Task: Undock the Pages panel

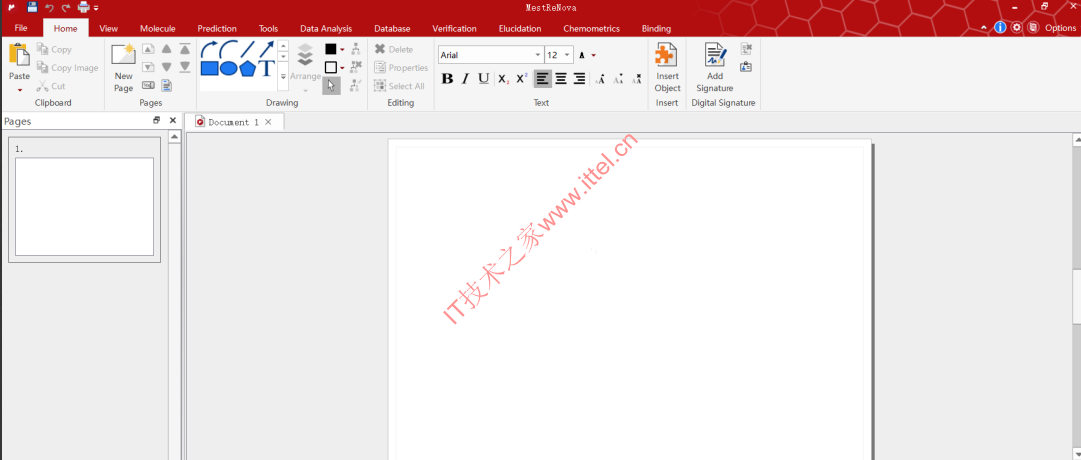Action: pyautogui.click(x=156, y=121)
